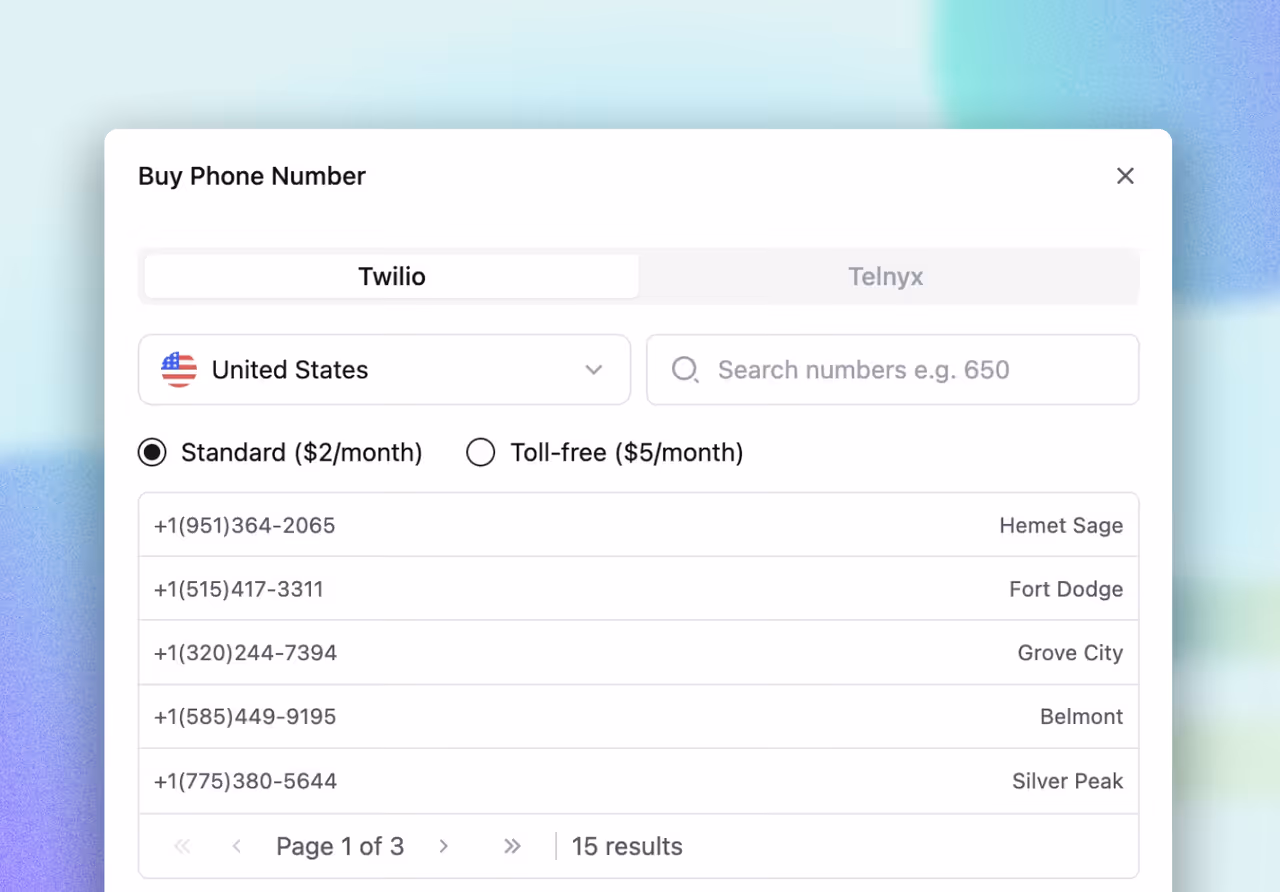Screen dimensions: 1280x892
Task: Click the Buy Phone Number title
Action: [252, 176]
